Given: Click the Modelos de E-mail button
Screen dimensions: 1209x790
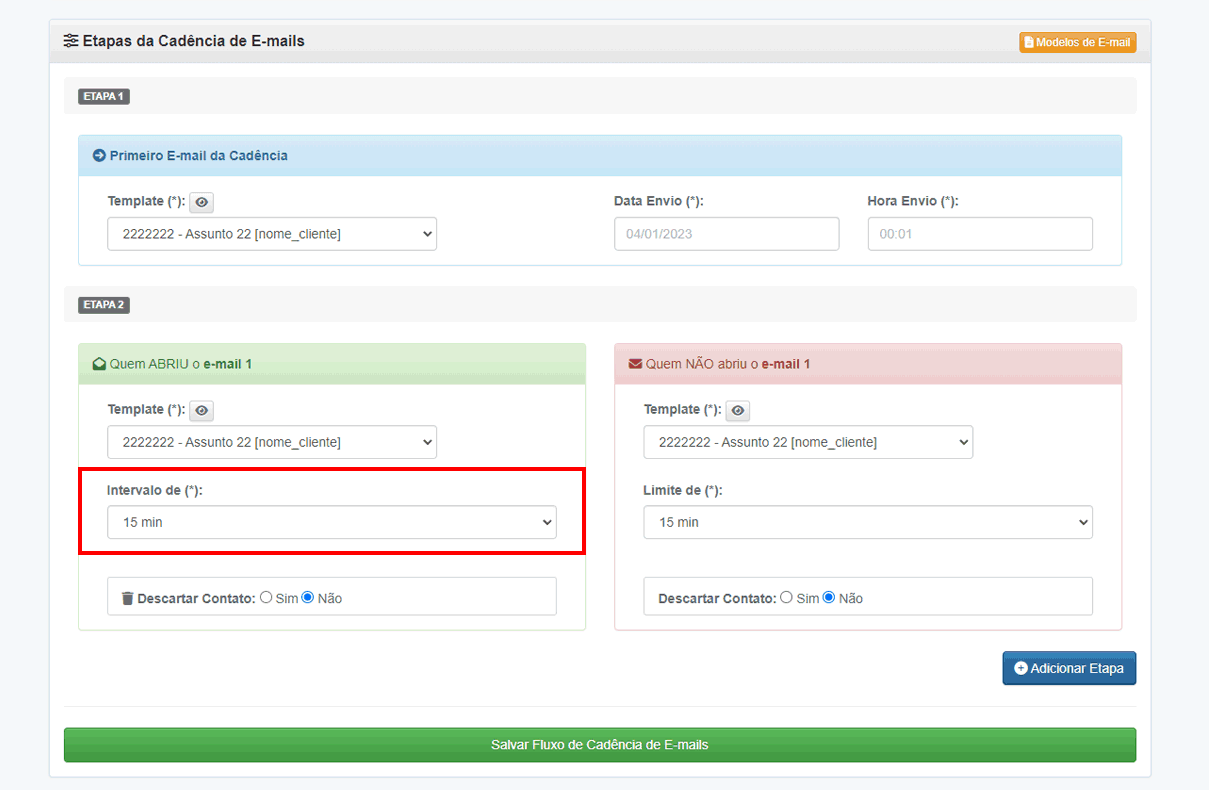Looking at the screenshot, I should 1078,42.
